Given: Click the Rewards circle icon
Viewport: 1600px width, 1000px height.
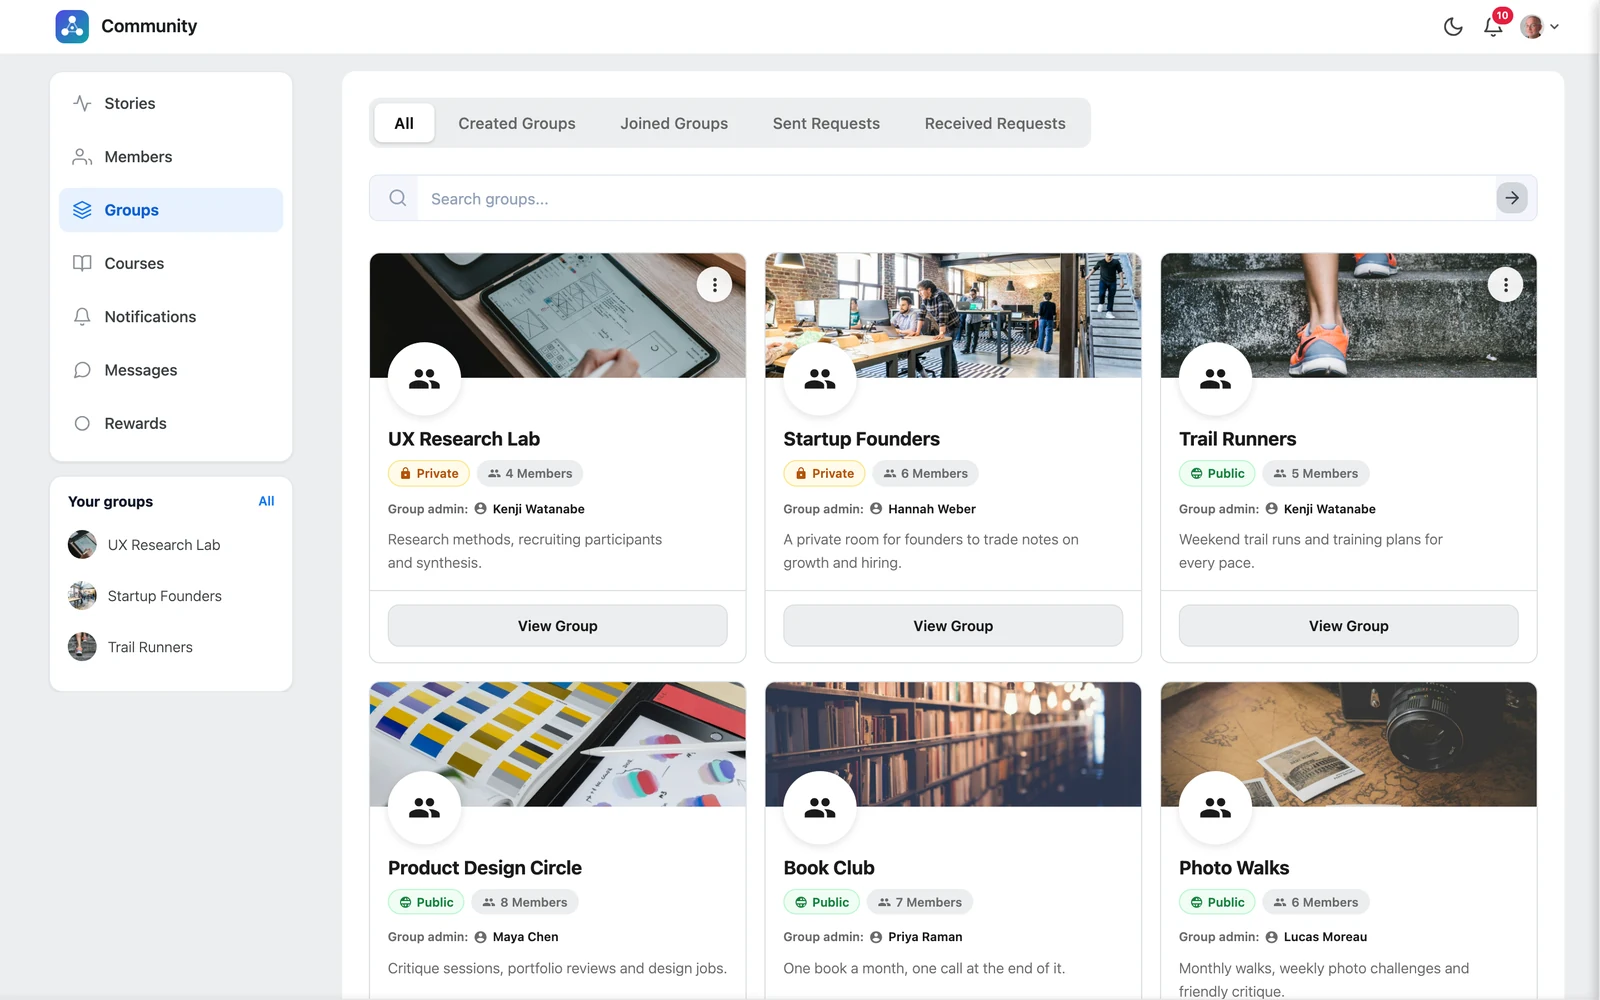Looking at the screenshot, I should [82, 423].
